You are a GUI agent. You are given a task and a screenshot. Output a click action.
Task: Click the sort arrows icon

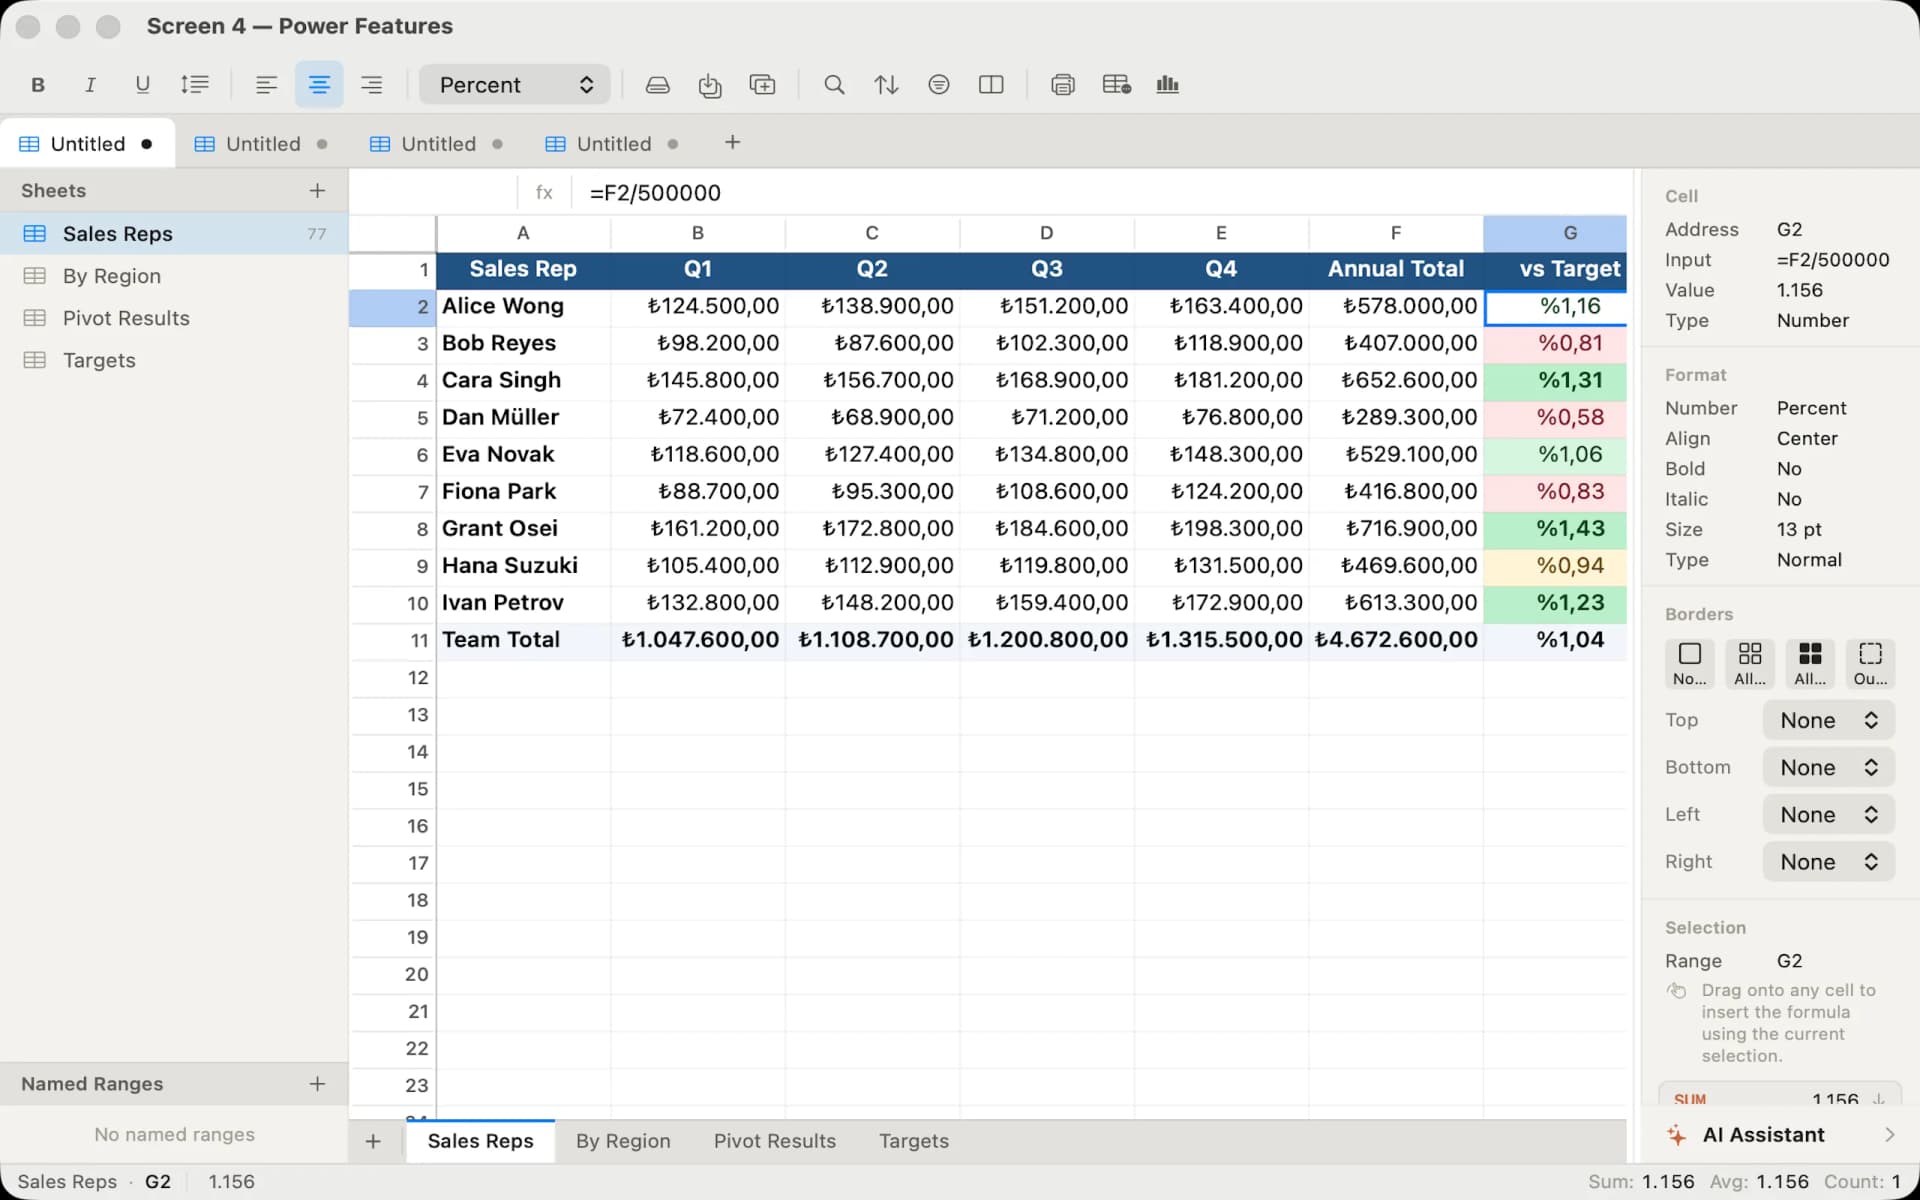(886, 85)
